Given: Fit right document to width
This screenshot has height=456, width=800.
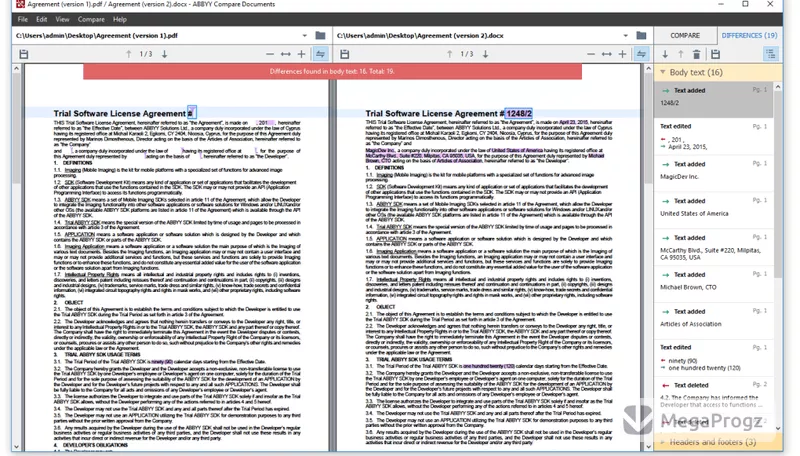Looking at the screenshot, I should coord(607,54).
